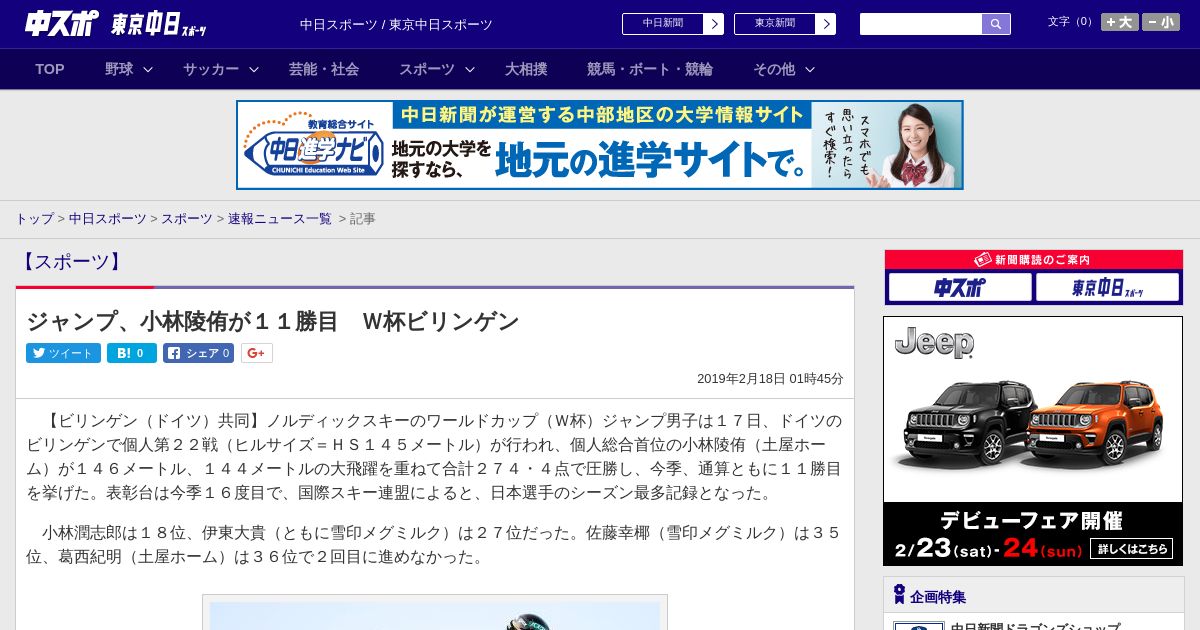The height and width of the screenshot is (630, 1200).
Task: Open 競馬・ボート・競輪 navigation item
Action: click(x=650, y=69)
